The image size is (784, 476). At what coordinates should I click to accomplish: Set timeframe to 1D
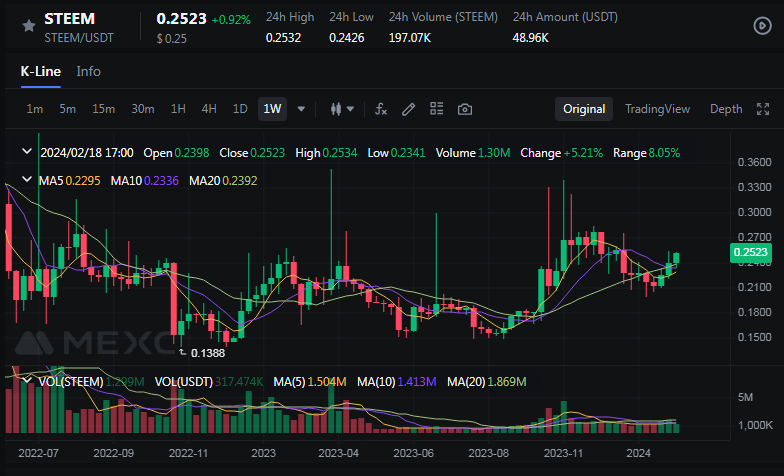[240, 109]
